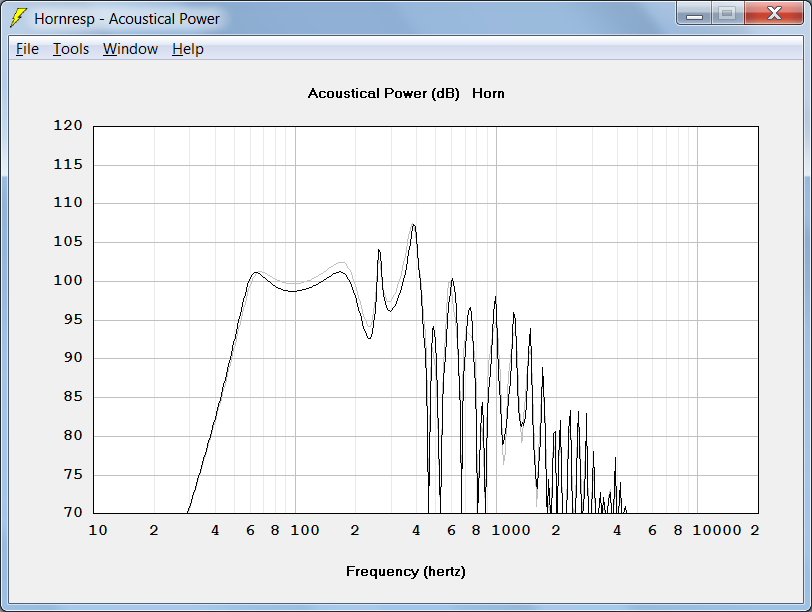Click the 105 value on vertical axis
Screen dimensions: 812x612
tap(68, 241)
